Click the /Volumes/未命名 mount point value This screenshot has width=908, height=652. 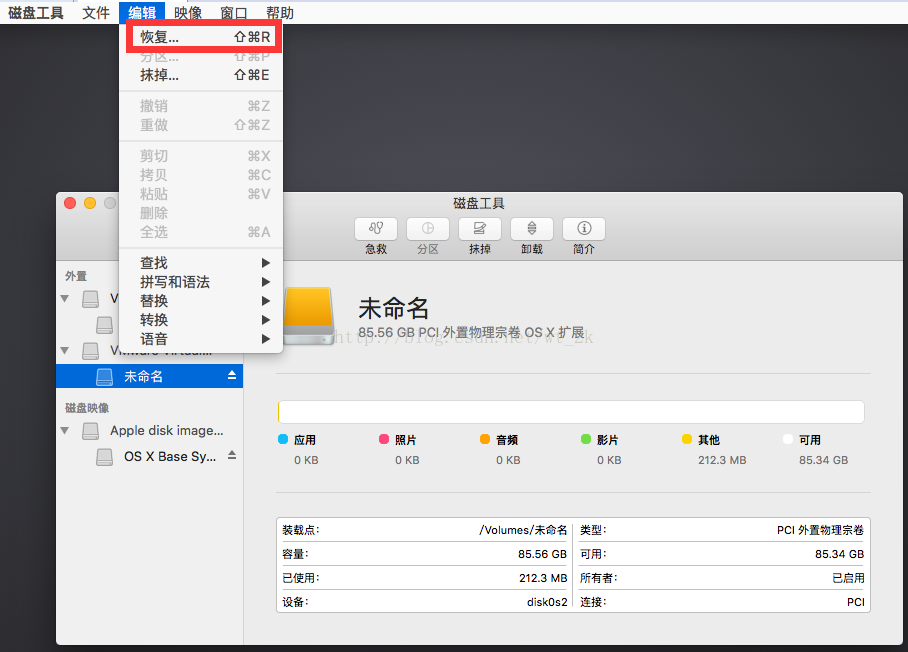click(x=523, y=530)
